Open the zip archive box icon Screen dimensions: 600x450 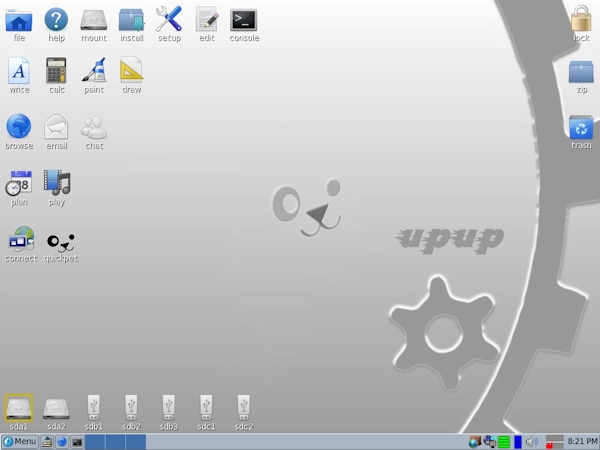coord(581,72)
